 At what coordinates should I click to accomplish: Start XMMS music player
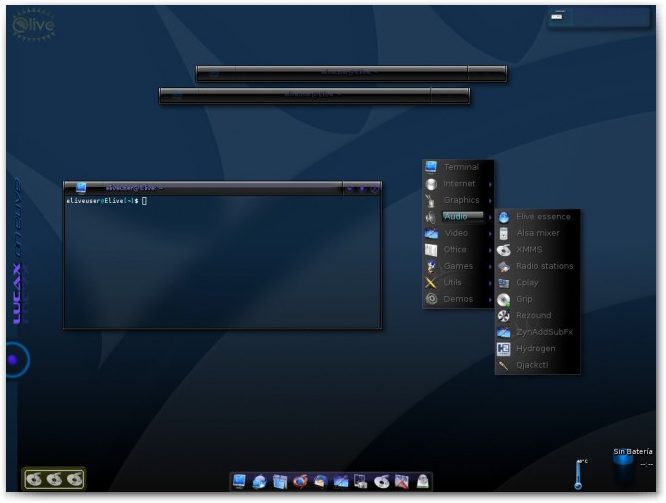point(528,250)
